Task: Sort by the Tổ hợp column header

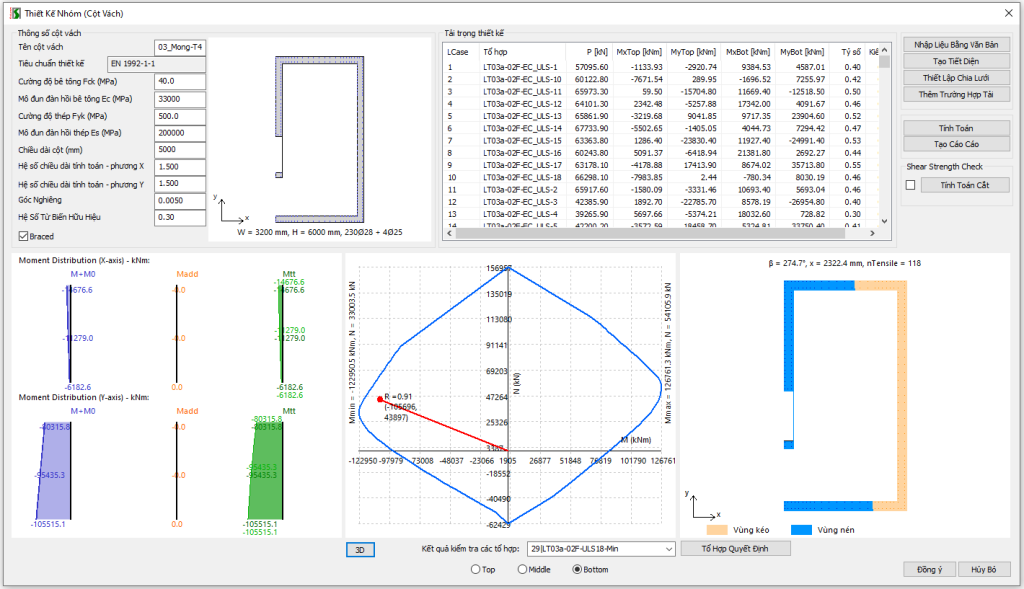Action: 520,51
